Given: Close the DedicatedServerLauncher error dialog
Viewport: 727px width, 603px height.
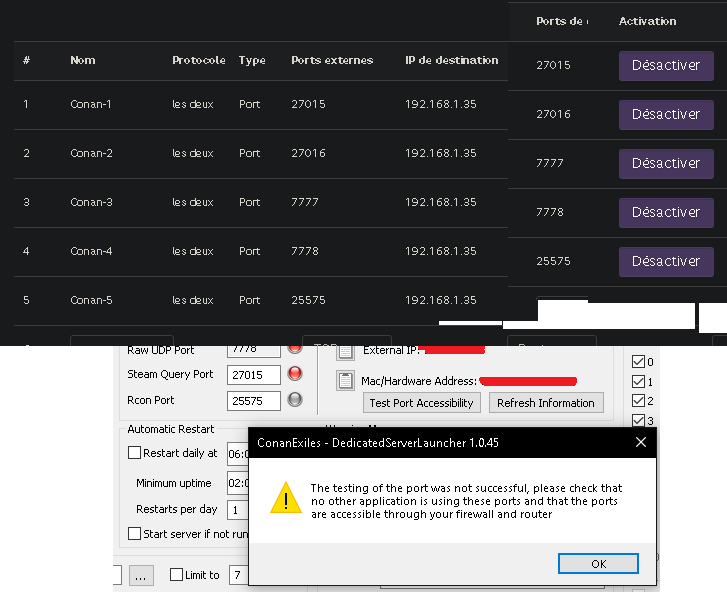Looking at the screenshot, I should click(x=641, y=442).
